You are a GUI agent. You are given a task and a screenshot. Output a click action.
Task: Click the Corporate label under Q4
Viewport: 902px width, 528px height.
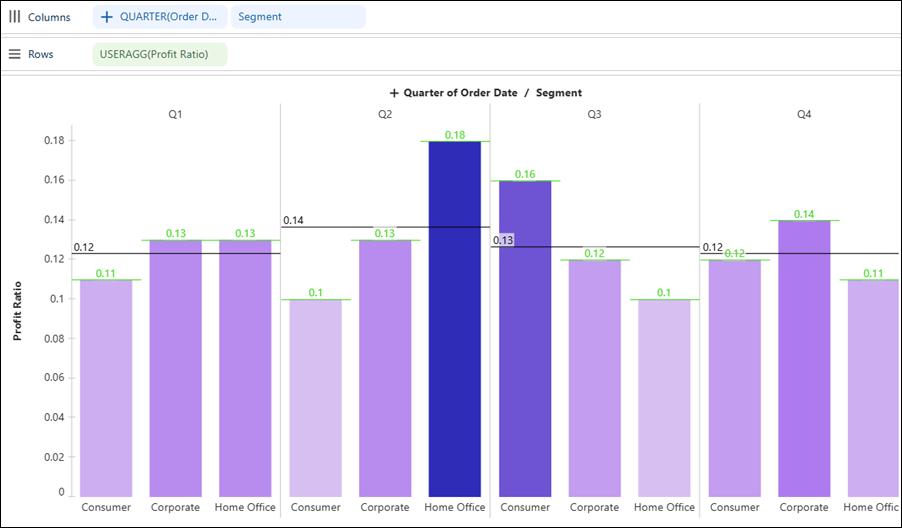coord(804,507)
